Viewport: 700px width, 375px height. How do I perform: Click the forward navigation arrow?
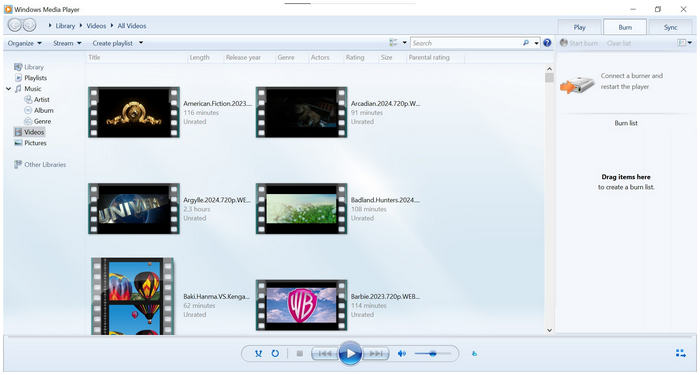point(29,25)
